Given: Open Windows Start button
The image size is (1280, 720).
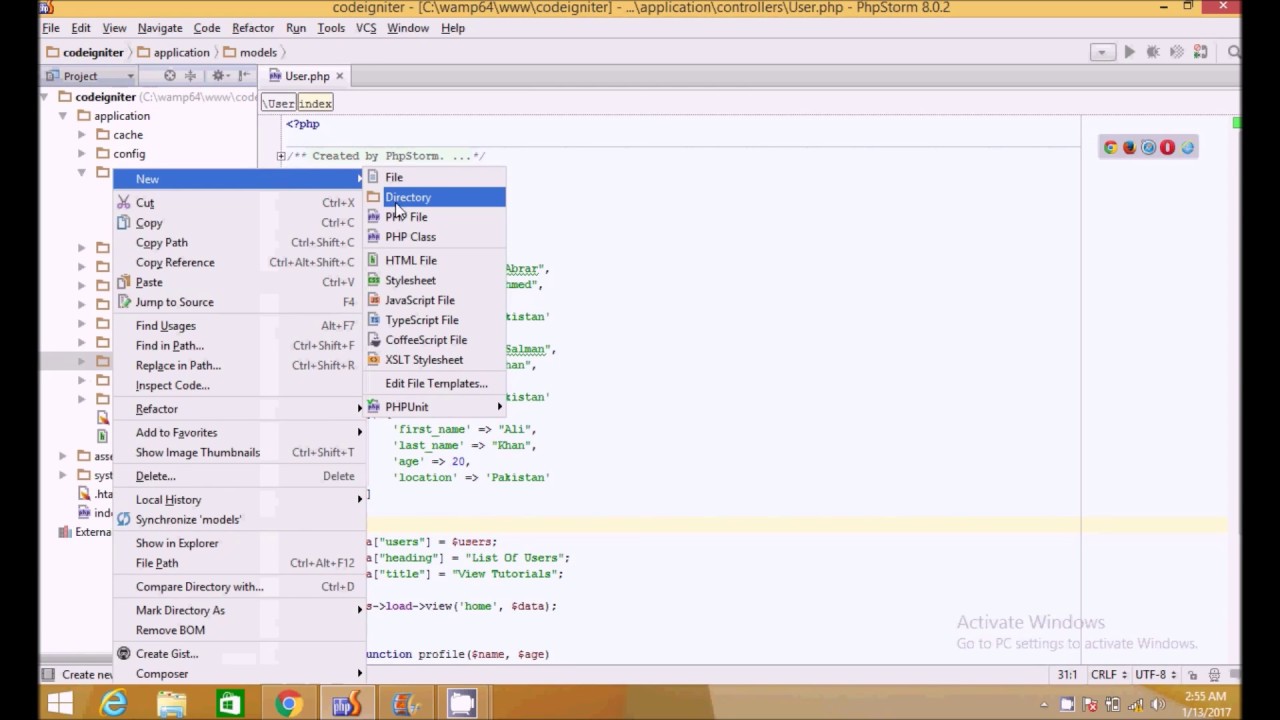Looking at the screenshot, I should point(59,704).
